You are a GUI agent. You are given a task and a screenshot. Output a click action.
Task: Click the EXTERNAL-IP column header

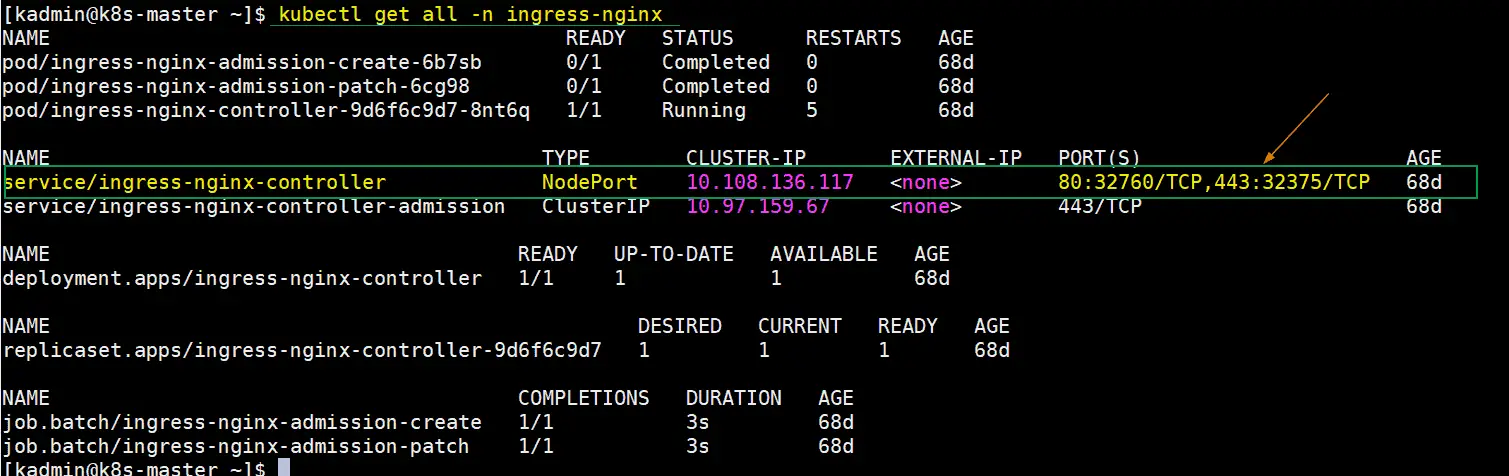click(956, 158)
